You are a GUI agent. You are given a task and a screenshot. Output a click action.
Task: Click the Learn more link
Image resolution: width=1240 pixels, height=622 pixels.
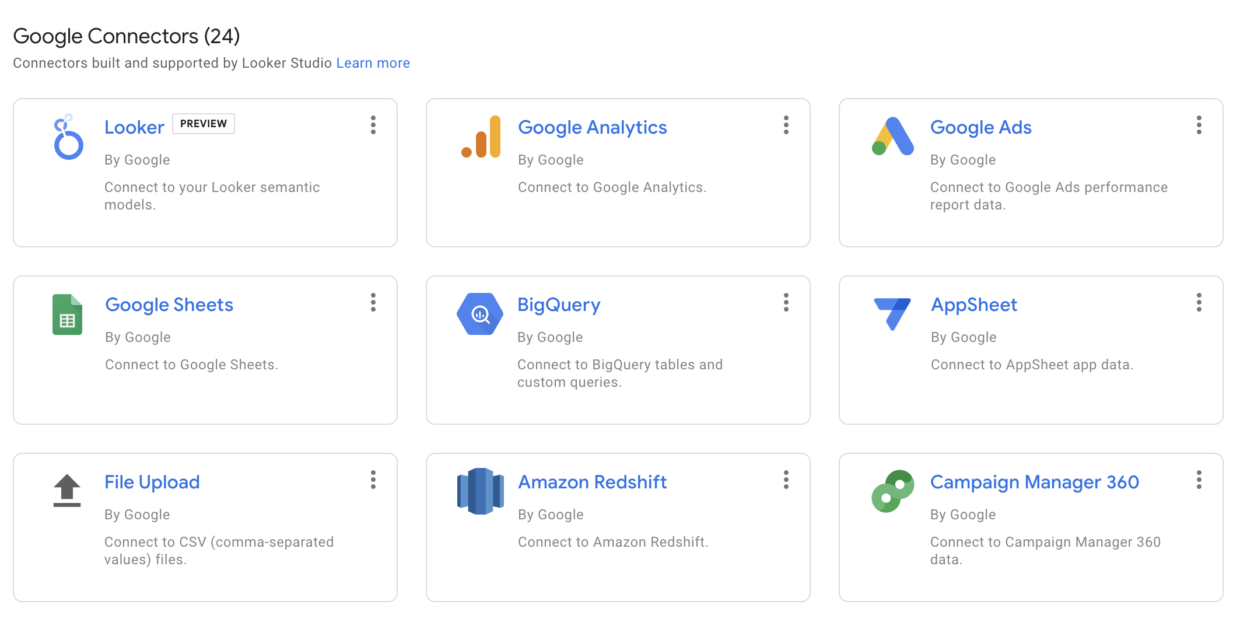point(373,62)
